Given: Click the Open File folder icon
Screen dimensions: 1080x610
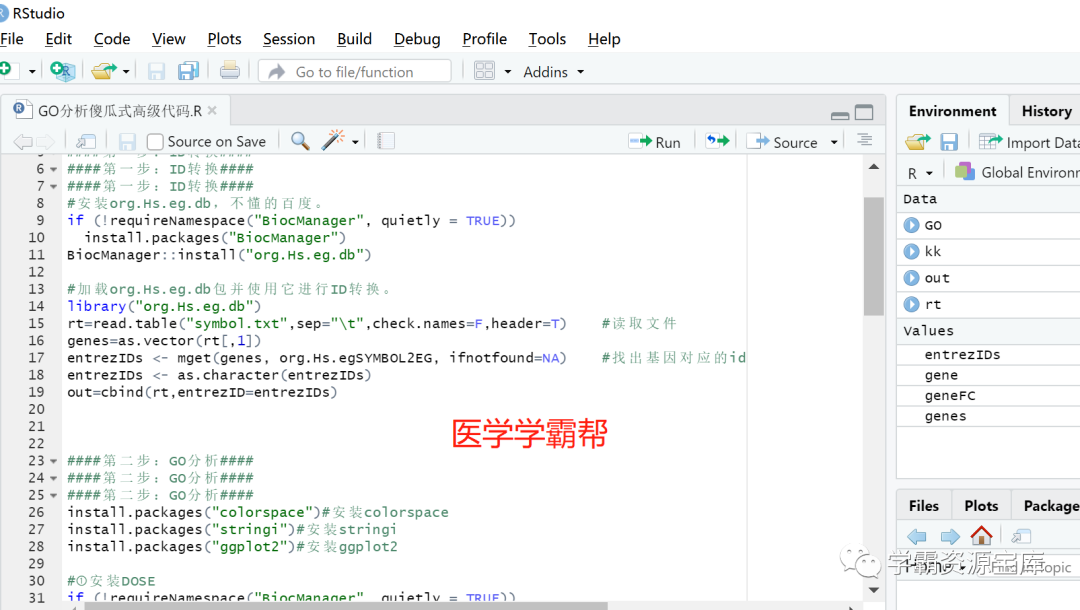Looking at the screenshot, I should tap(105, 71).
